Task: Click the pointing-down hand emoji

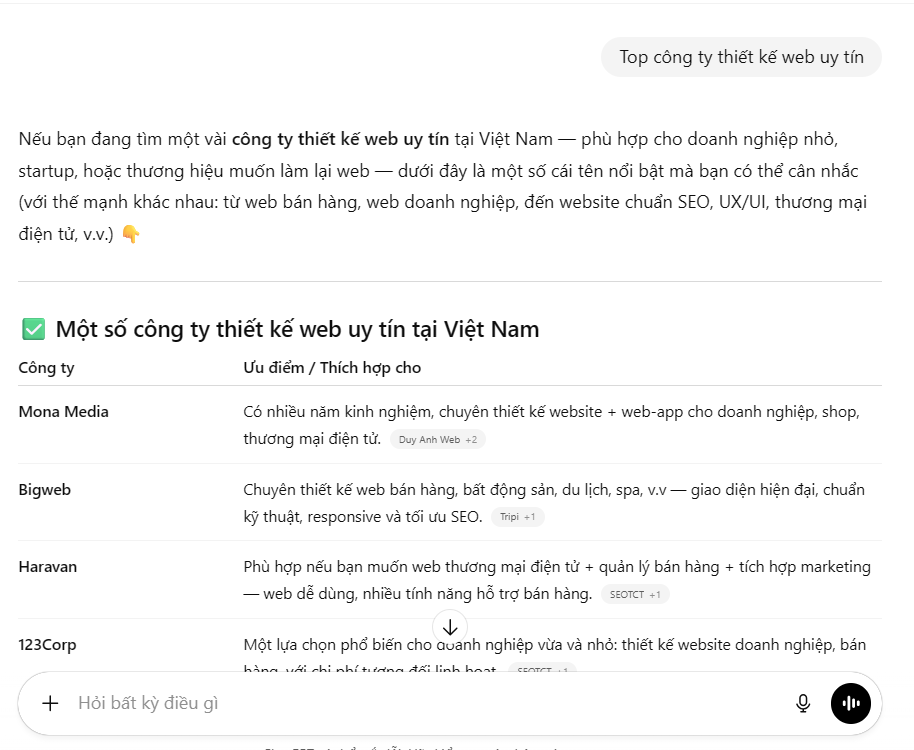Action: click(x=130, y=234)
